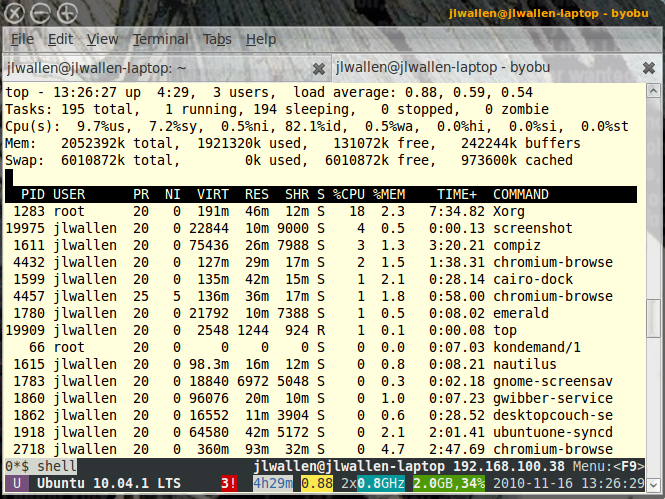Maximize the terminal window
Viewport: 665px width, 499px height.
click(67, 13)
